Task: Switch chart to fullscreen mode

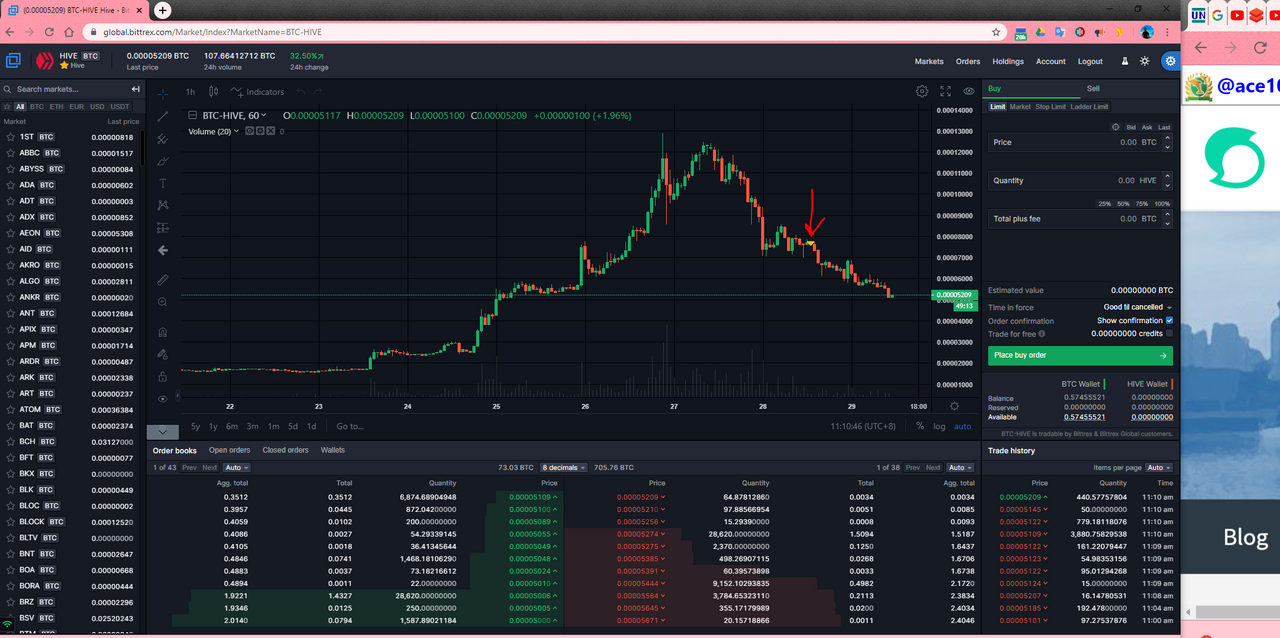Action: pos(945,91)
